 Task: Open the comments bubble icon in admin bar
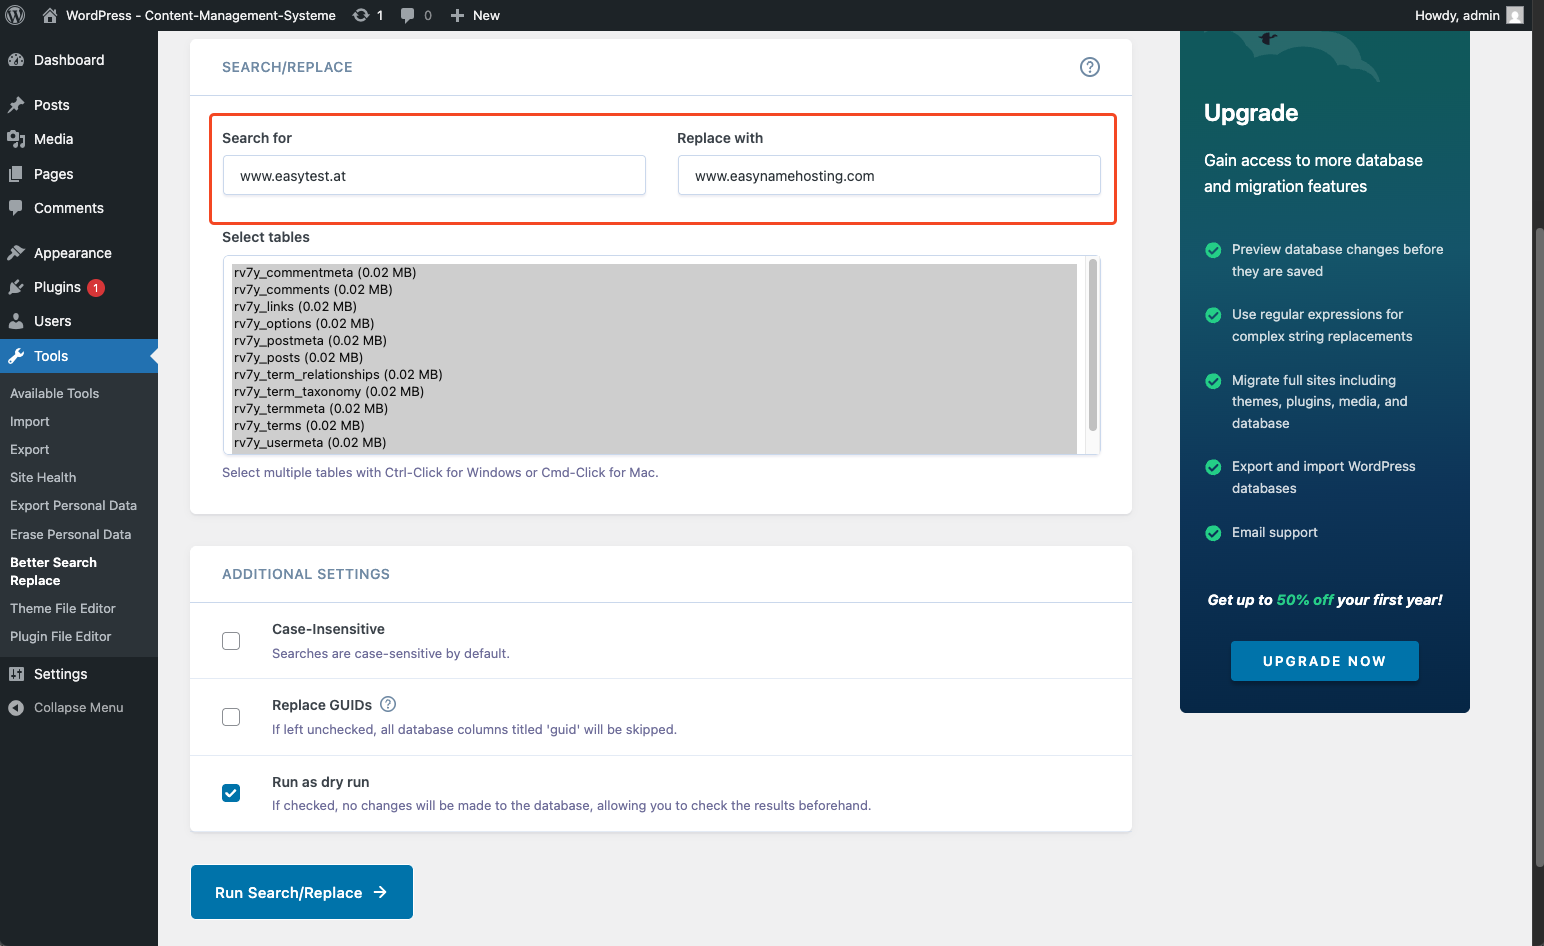pos(408,15)
